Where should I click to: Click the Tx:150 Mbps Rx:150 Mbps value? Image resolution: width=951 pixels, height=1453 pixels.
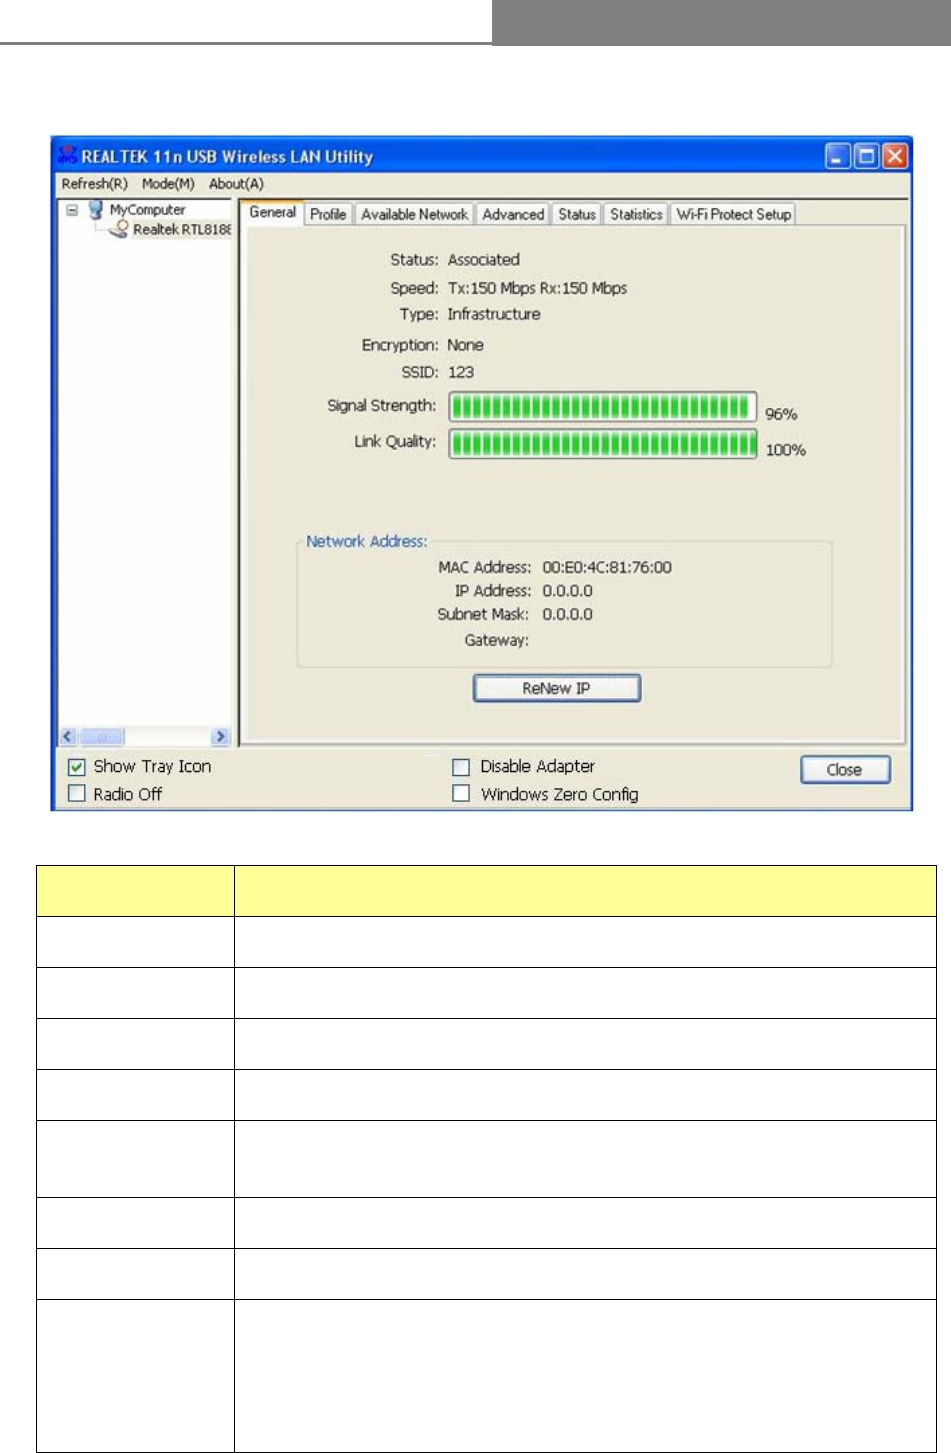(537, 288)
